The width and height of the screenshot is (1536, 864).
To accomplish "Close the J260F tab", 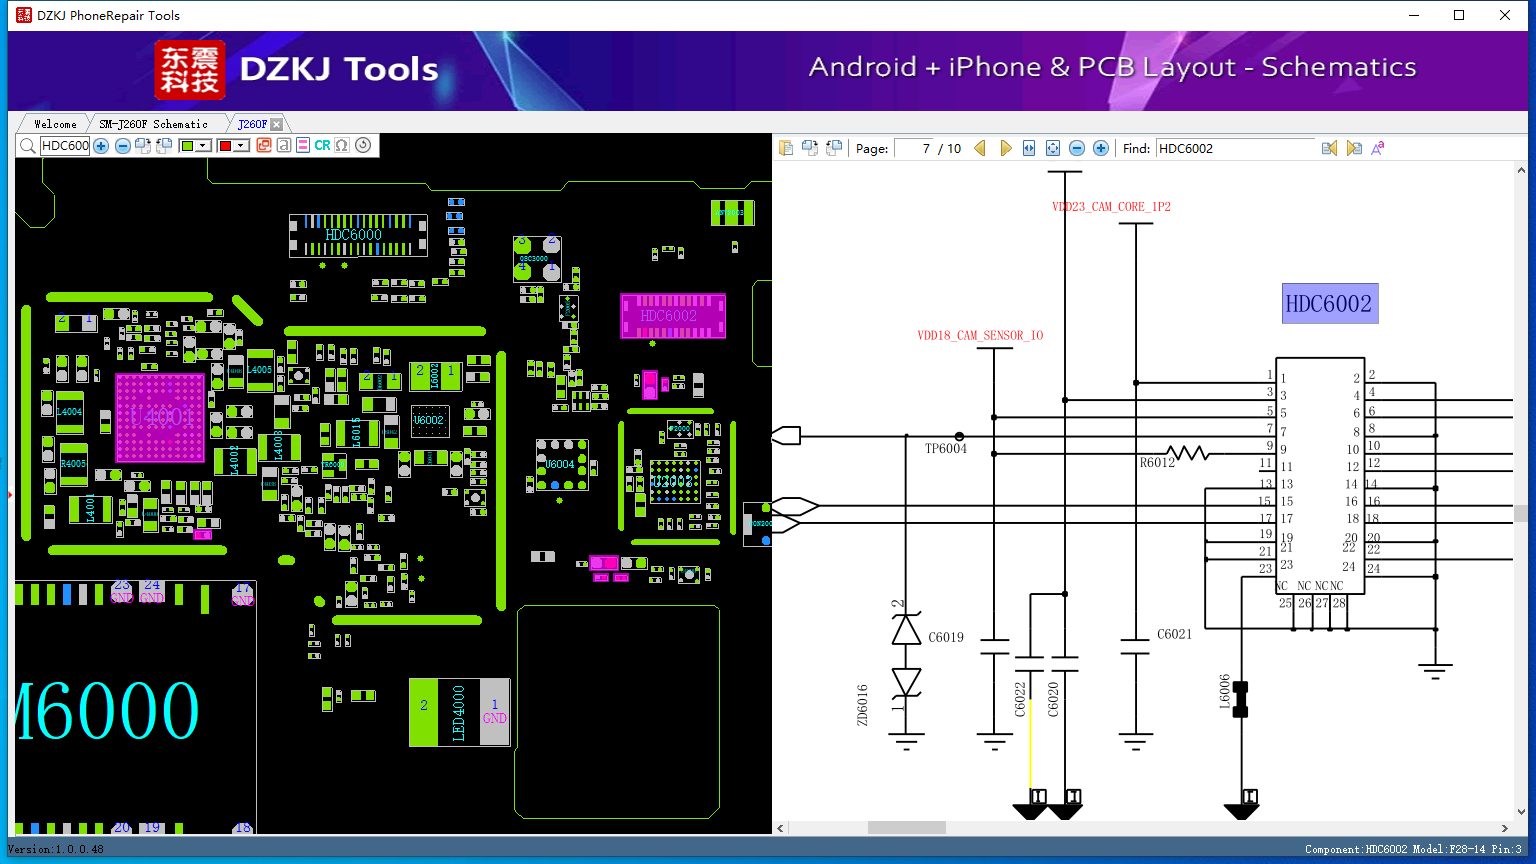I will 277,124.
